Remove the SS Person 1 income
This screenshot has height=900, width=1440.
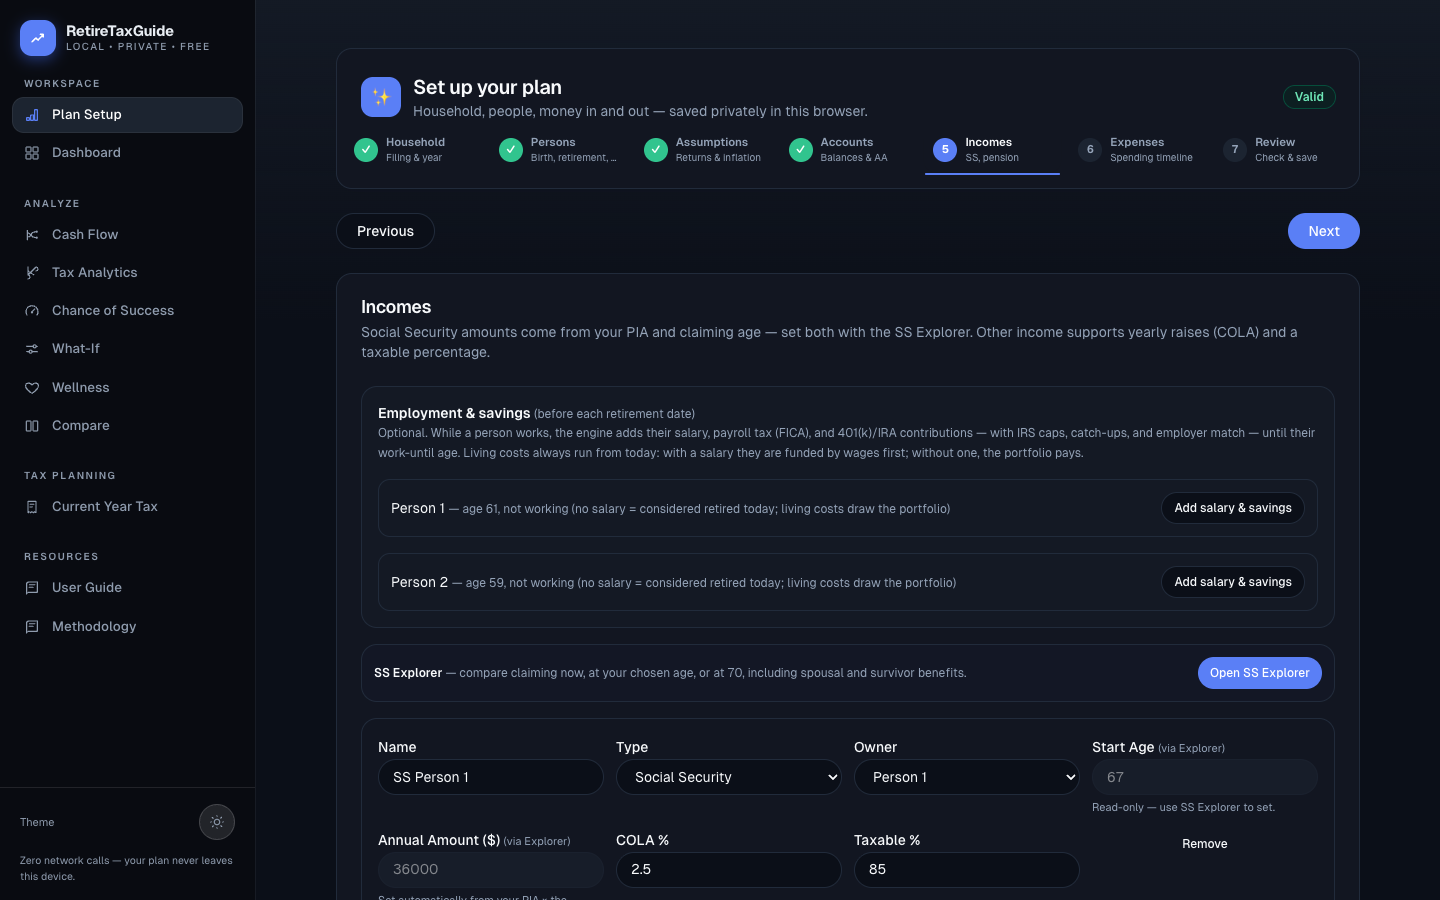click(x=1205, y=844)
